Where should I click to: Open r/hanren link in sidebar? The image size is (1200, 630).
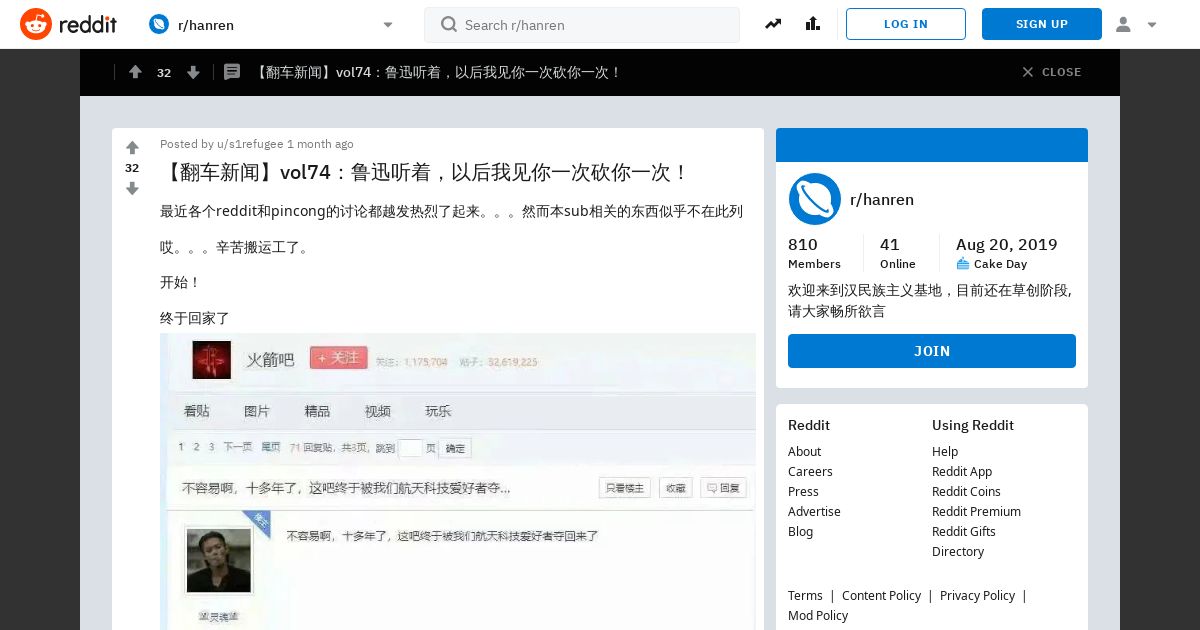[x=882, y=199]
